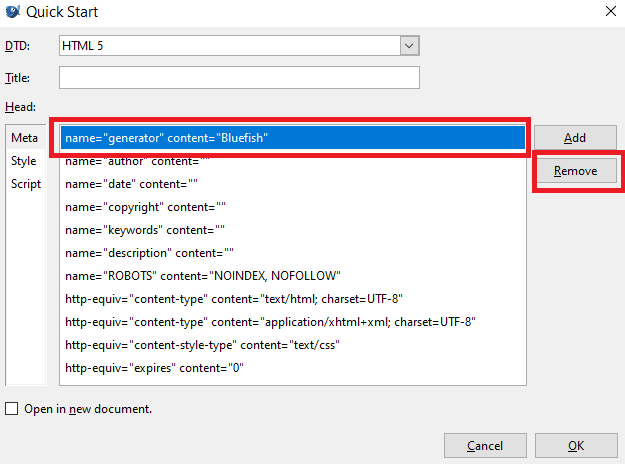
Task: Click the Add button
Action: 575,138
